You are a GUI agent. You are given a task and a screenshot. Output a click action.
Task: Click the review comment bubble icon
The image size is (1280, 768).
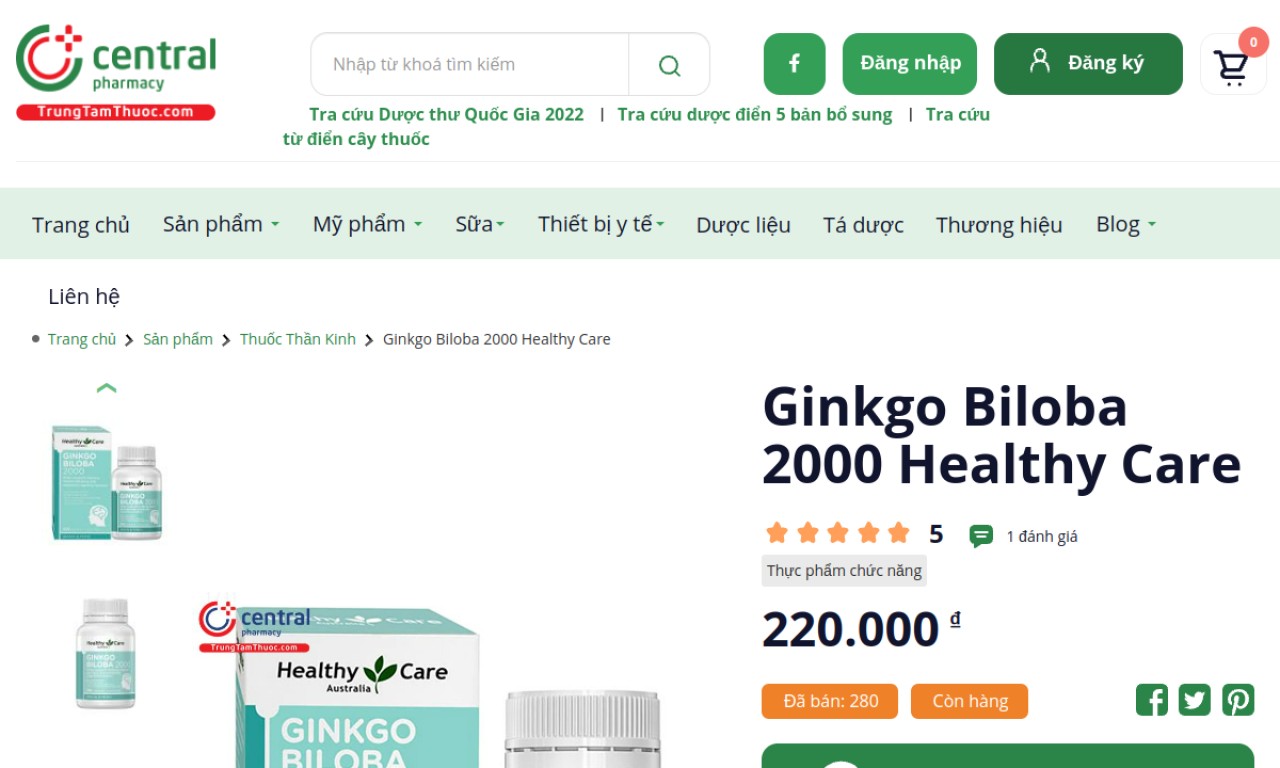coord(981,536)
